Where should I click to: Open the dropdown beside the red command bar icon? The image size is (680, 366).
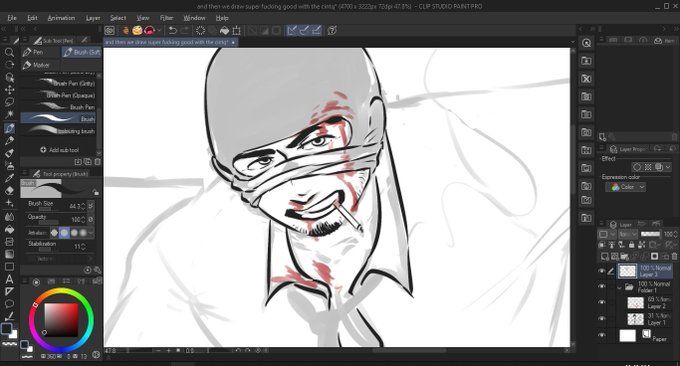click(x=159, y=30)
